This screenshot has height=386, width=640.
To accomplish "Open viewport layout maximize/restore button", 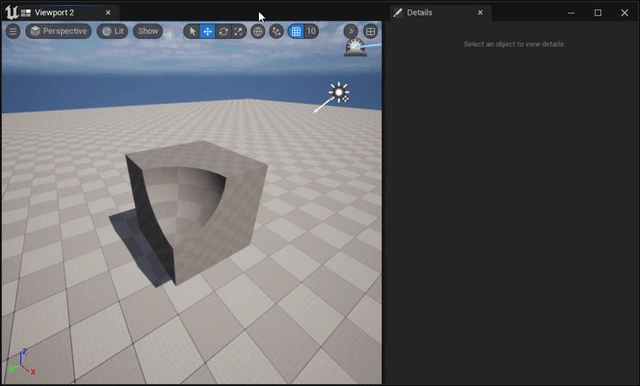I will 370,31.
